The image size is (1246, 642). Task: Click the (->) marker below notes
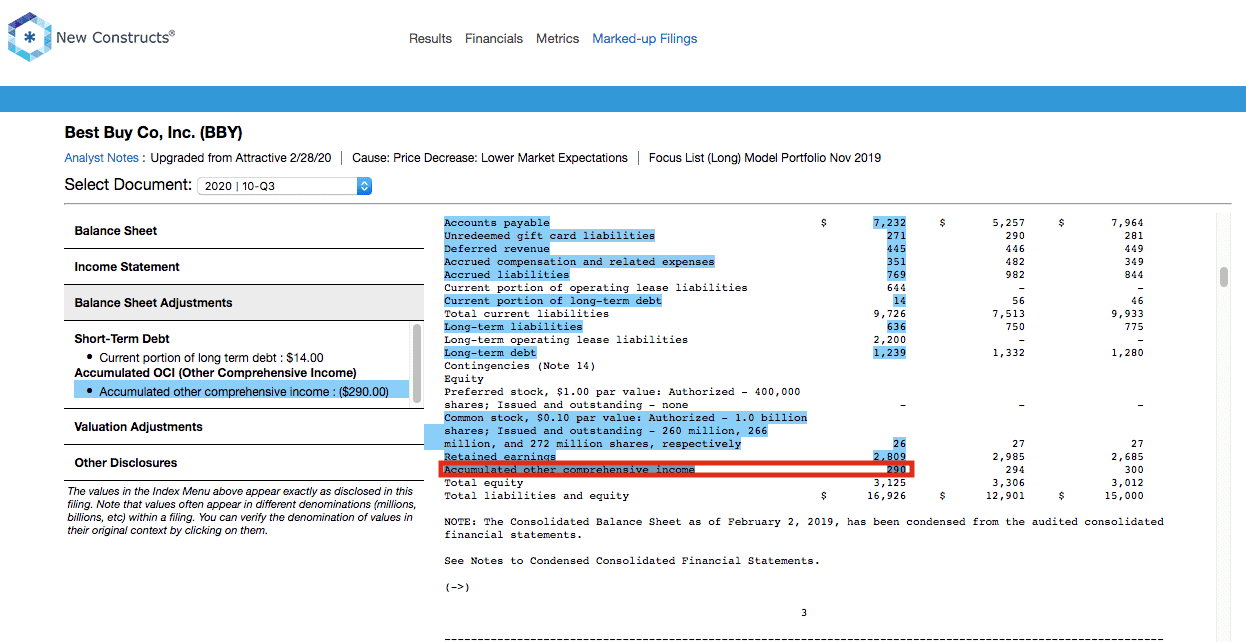click(457, 587)
